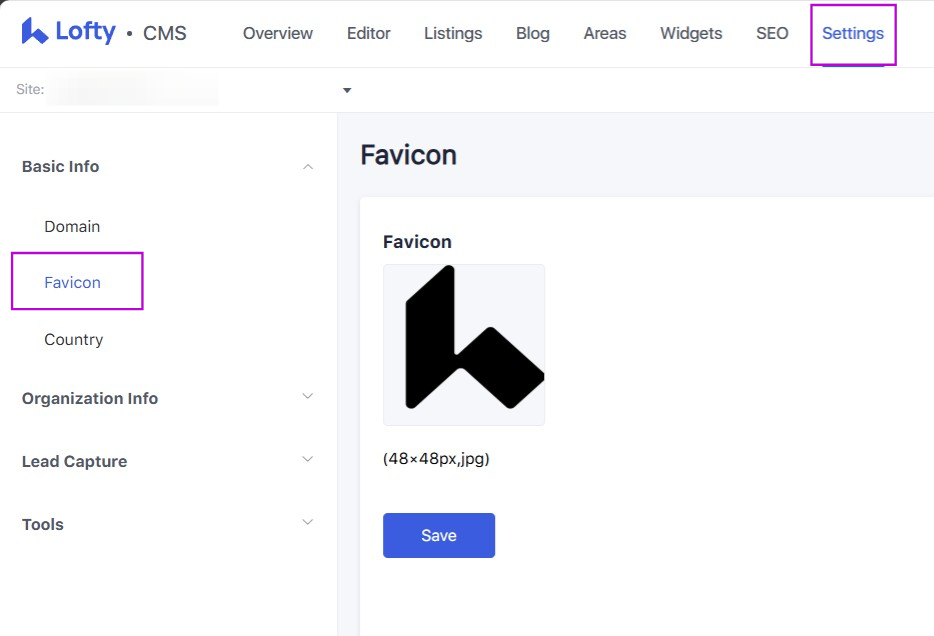Collapse the Basic Info section chevron
934x636 pixels.
308,167
